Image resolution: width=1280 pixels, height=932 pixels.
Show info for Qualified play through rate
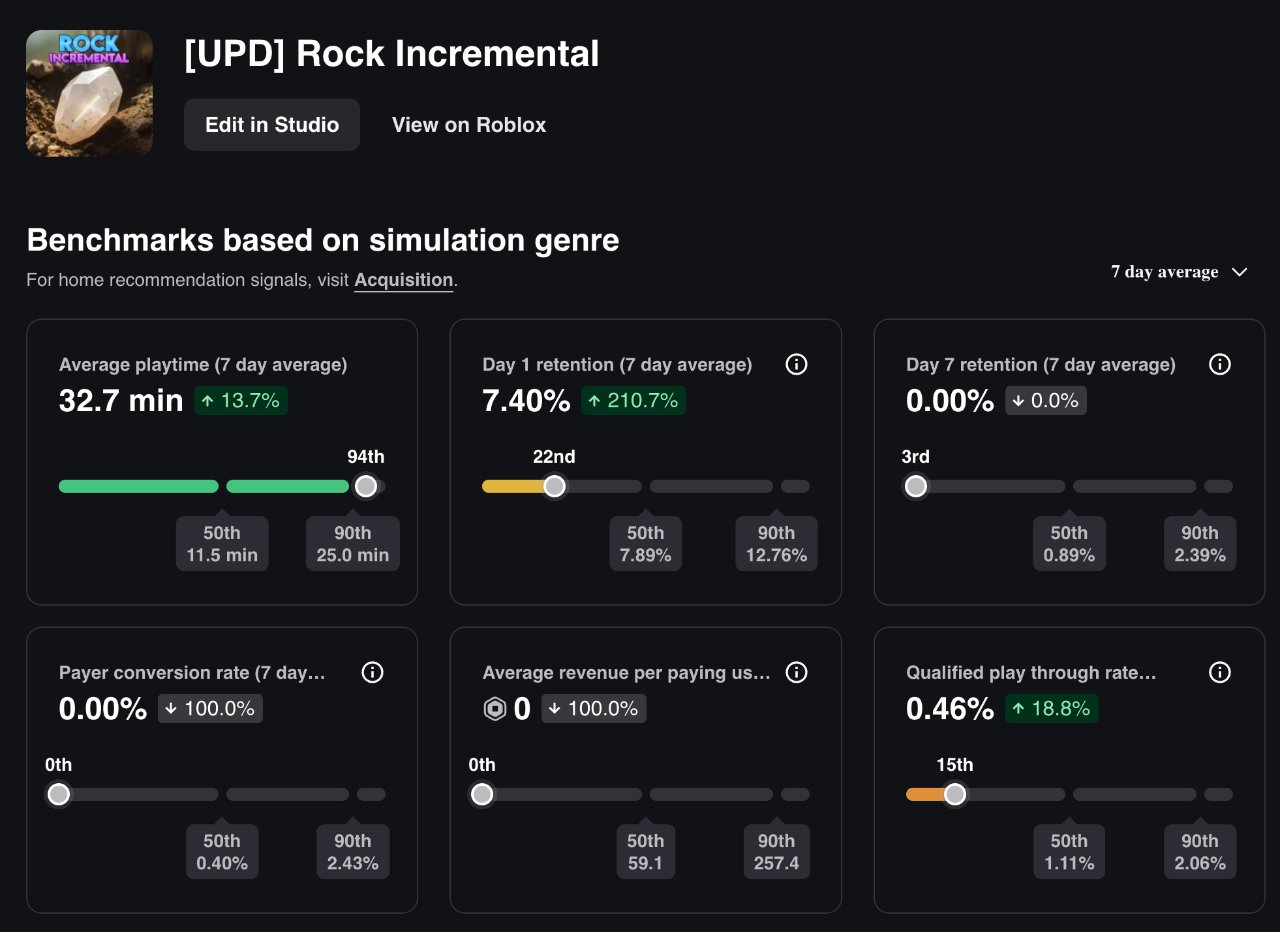(1220, 673)
